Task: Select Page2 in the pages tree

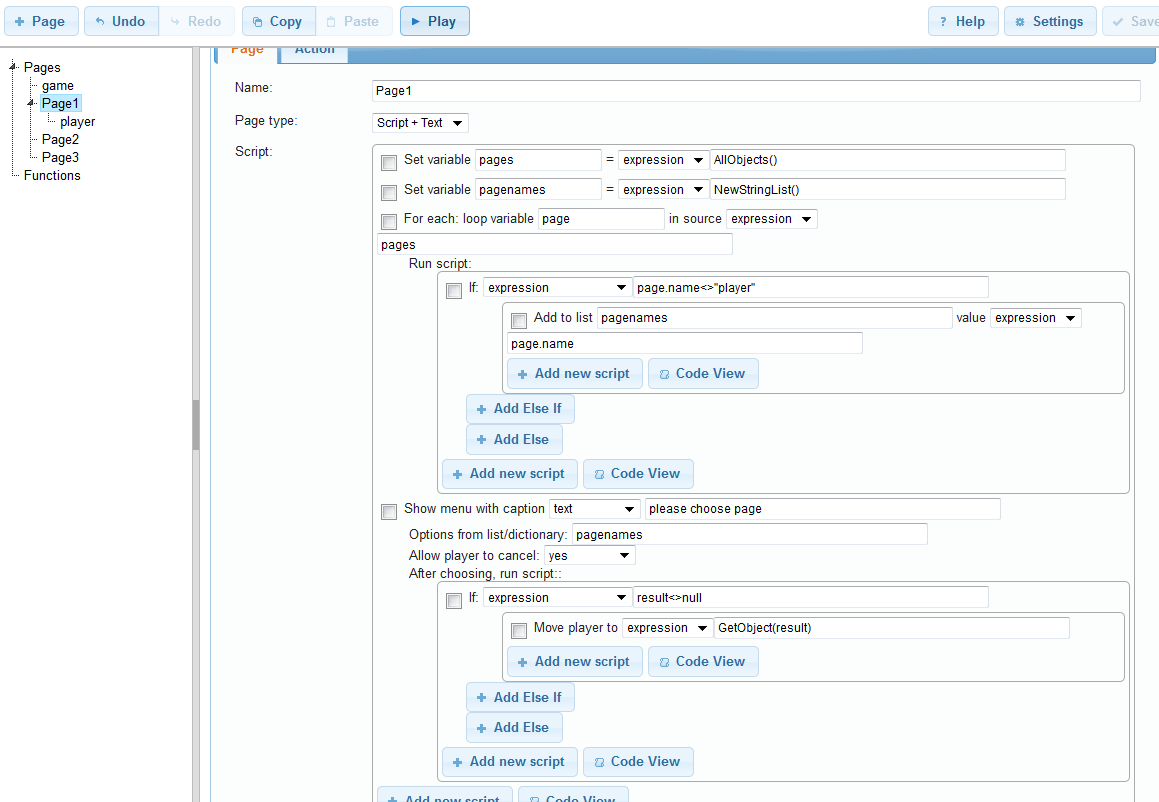Action: tap(60, 139)
